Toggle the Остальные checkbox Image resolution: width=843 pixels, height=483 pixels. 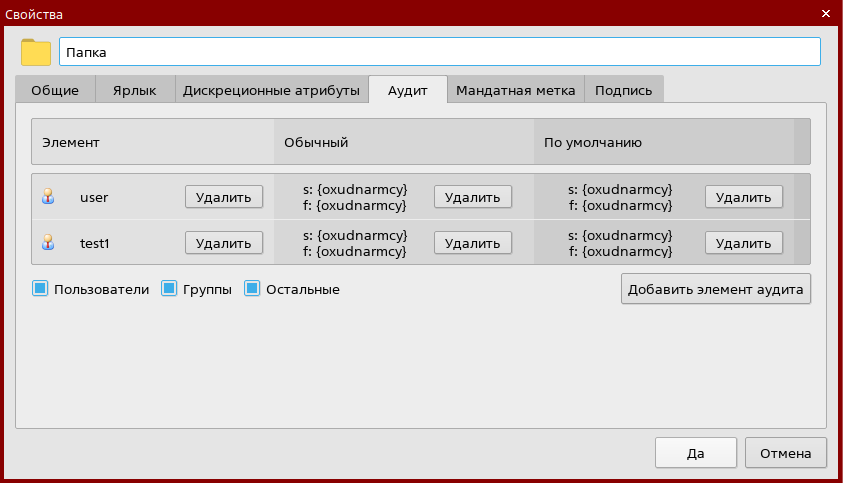pyautogui.click(x=252, y=289)
